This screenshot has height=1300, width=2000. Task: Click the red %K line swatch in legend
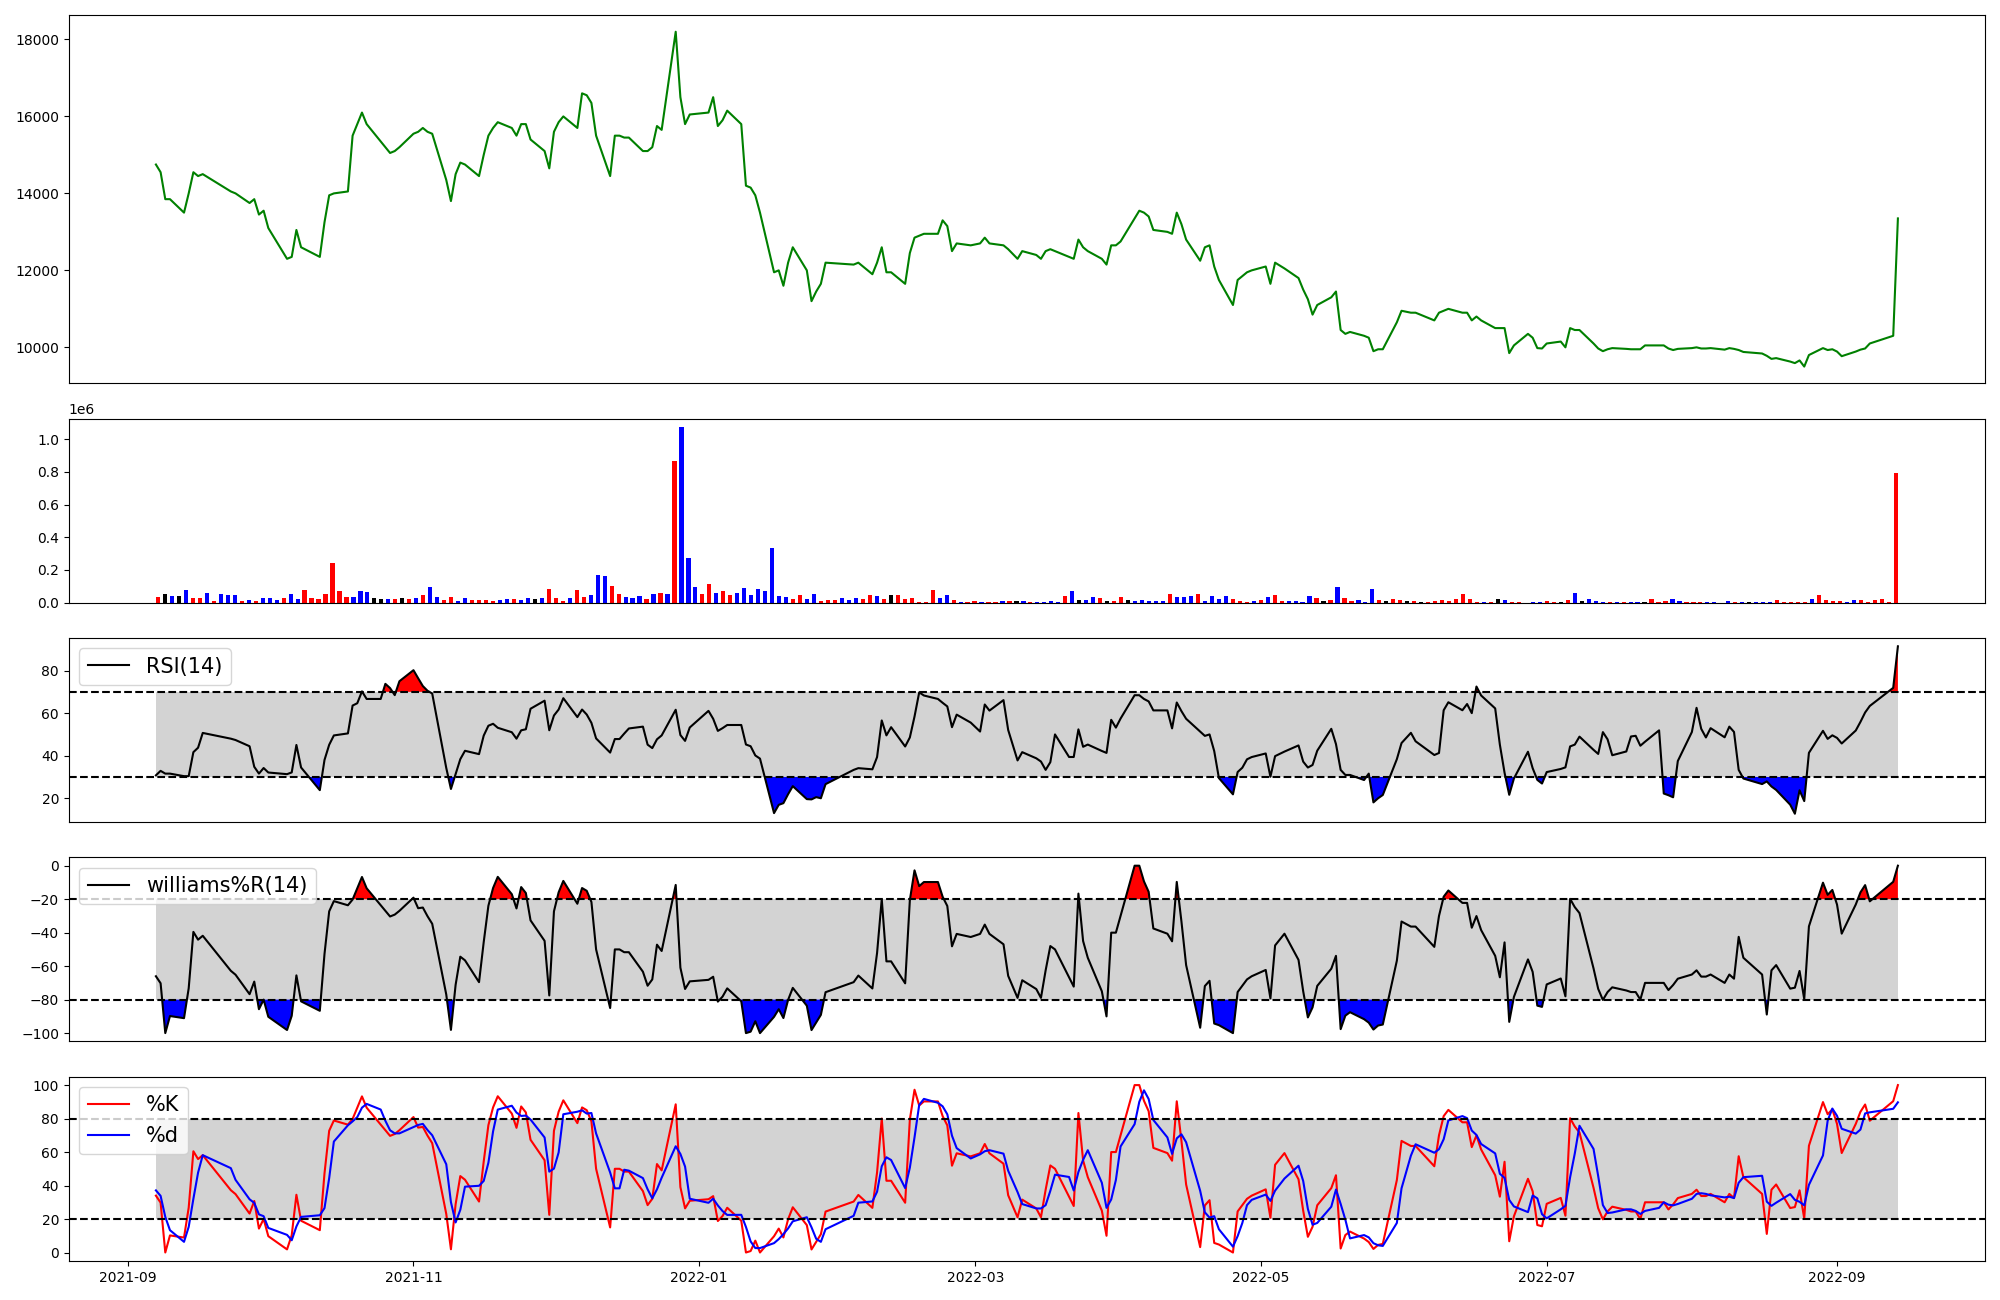[x=108, y=1104]
